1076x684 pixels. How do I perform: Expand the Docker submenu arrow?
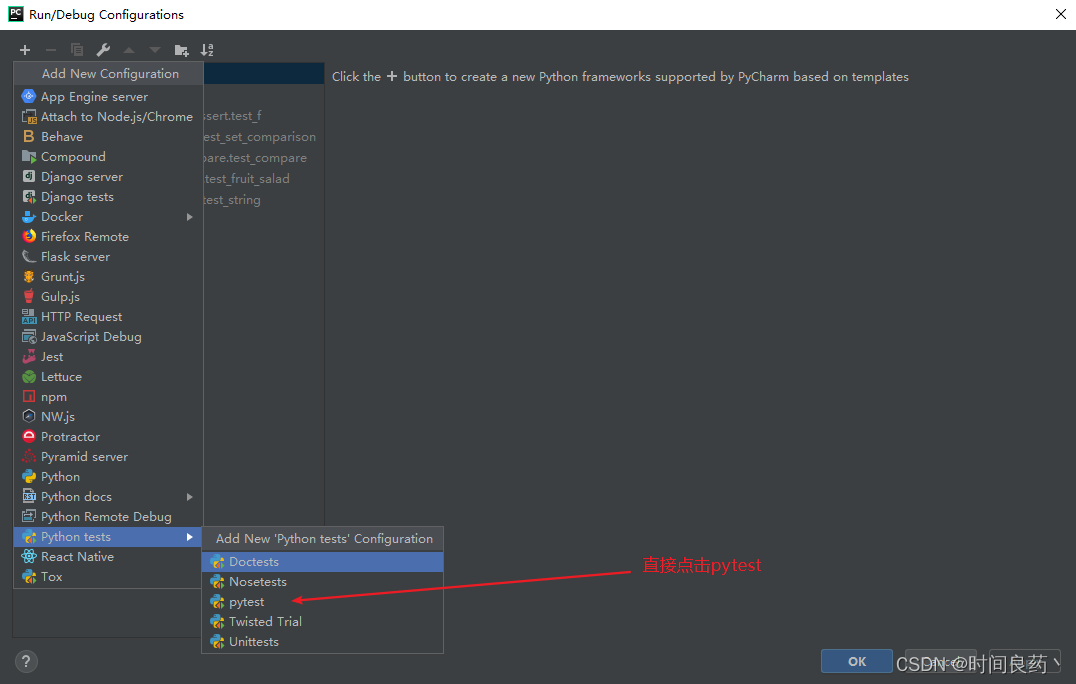(x=190, y=217)
